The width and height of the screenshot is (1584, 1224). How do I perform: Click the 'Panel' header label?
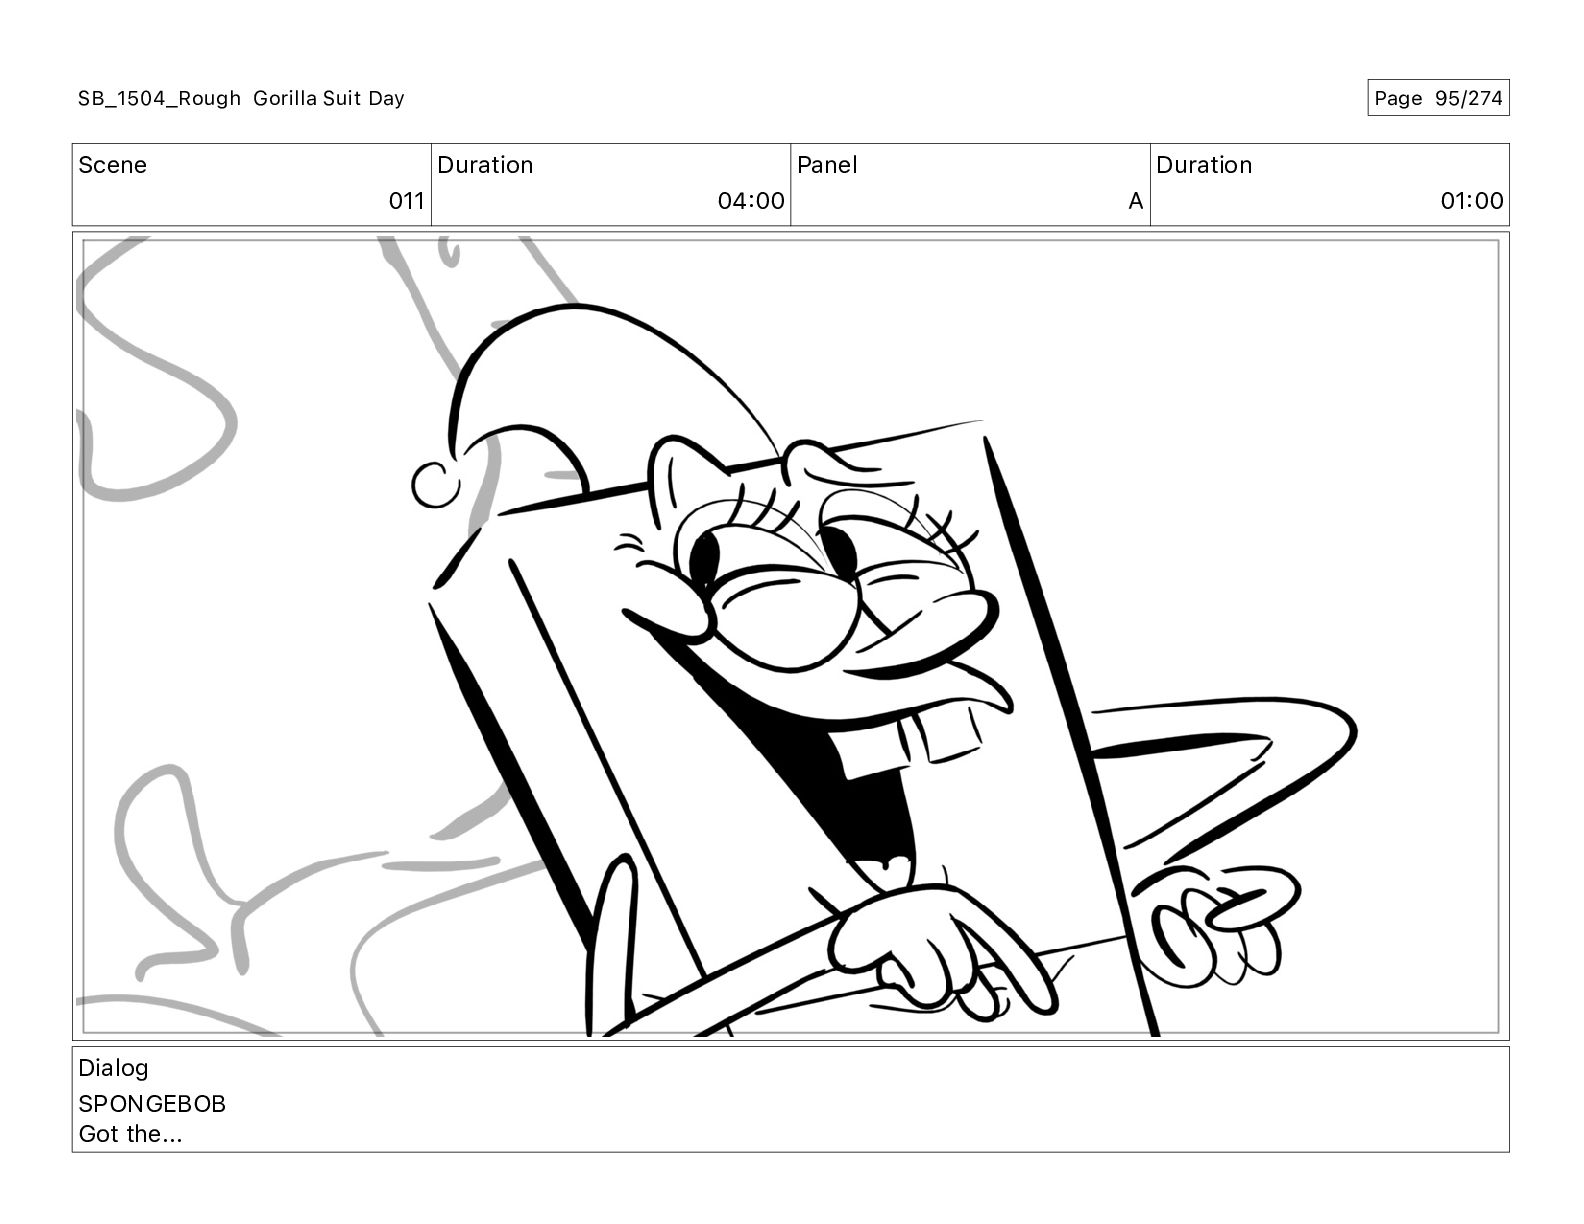pyautogui.click(x=827, y=165)
